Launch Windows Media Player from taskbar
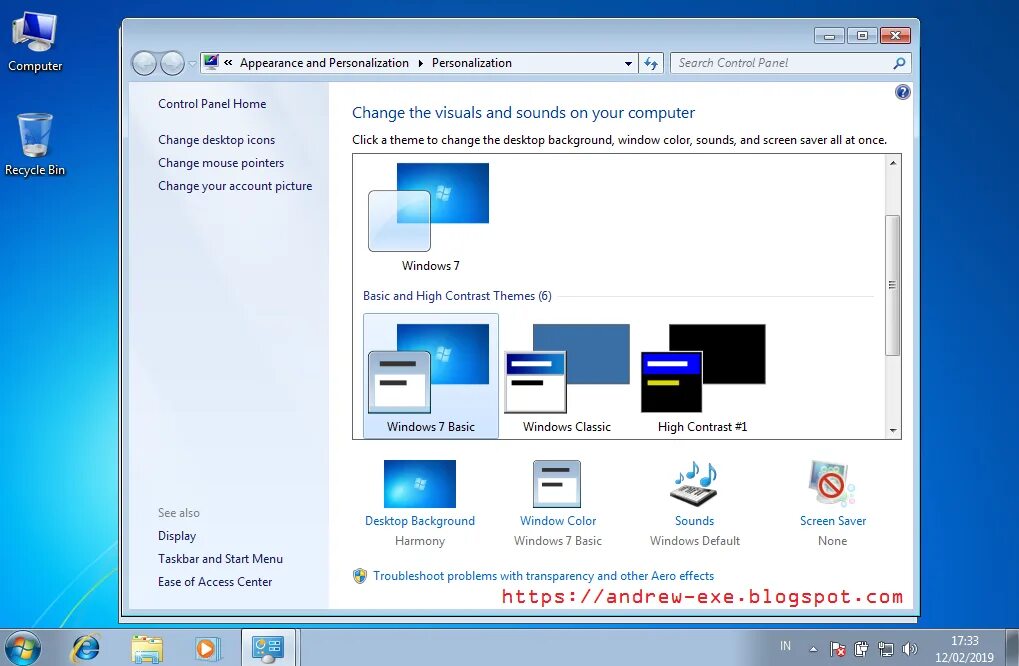The width and height of the screenshot is (1019, 666). [207, 648]
